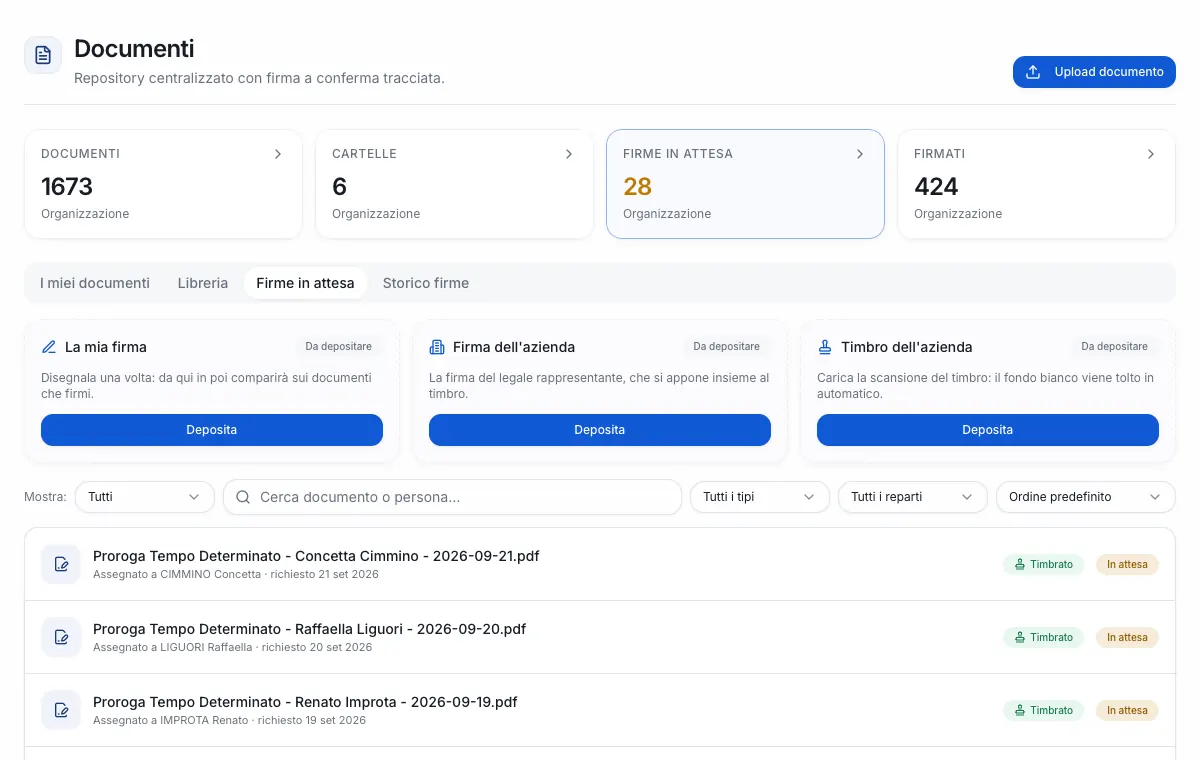Open Proroga Tempo Determinato Renato Improta file
Screen dimensions: 1200x760
[x=305, y=702]
